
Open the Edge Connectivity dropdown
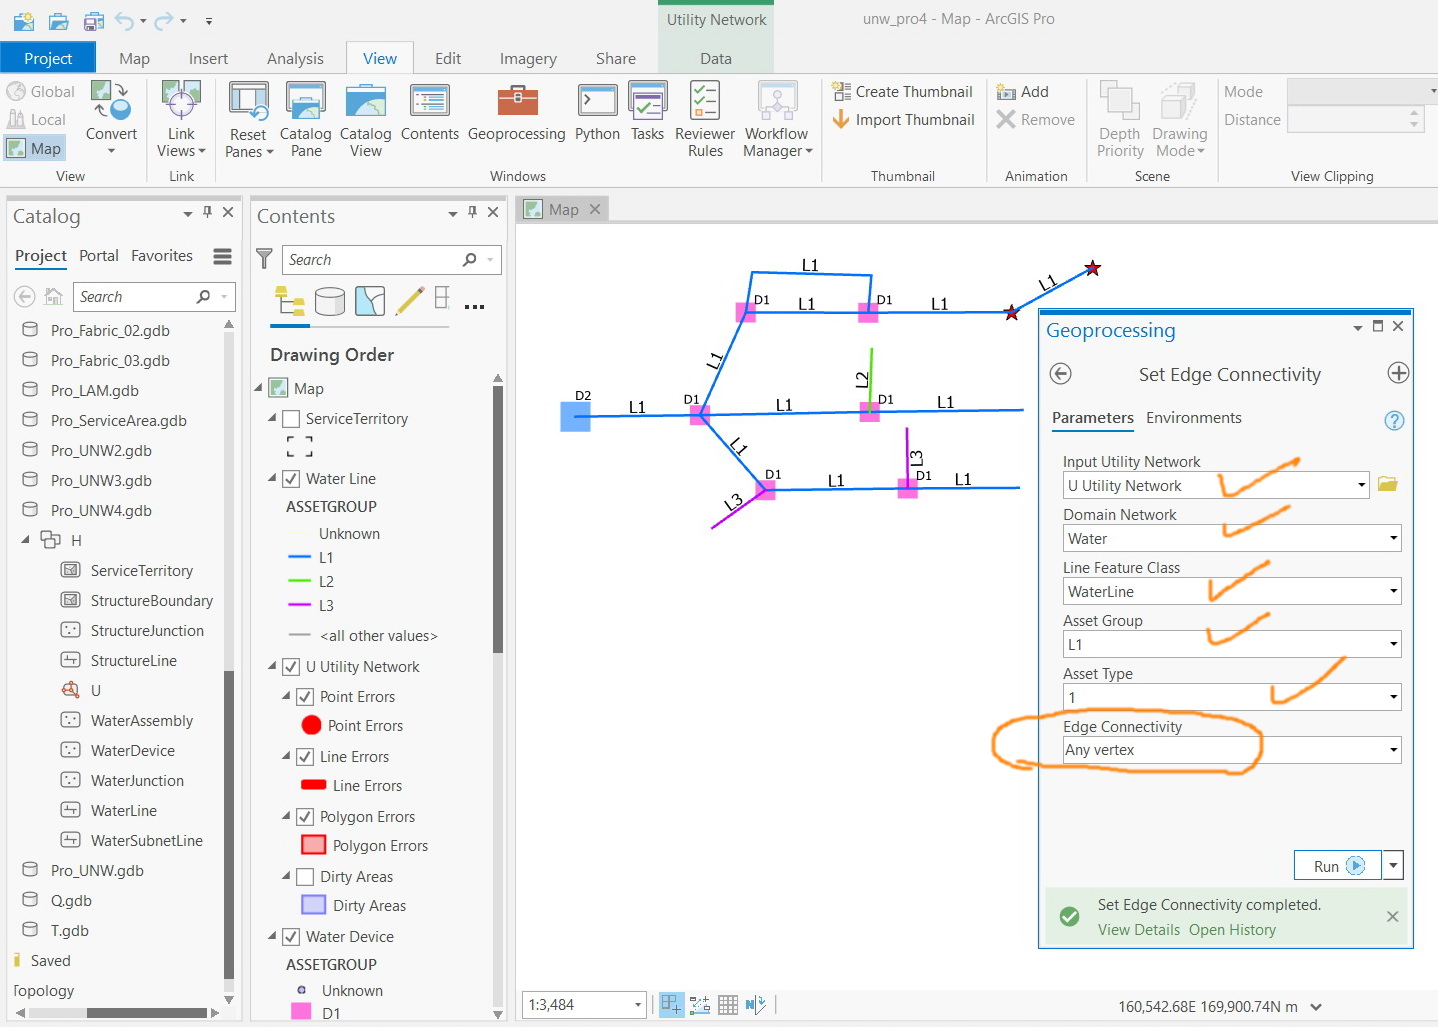tap(1393, 750)
